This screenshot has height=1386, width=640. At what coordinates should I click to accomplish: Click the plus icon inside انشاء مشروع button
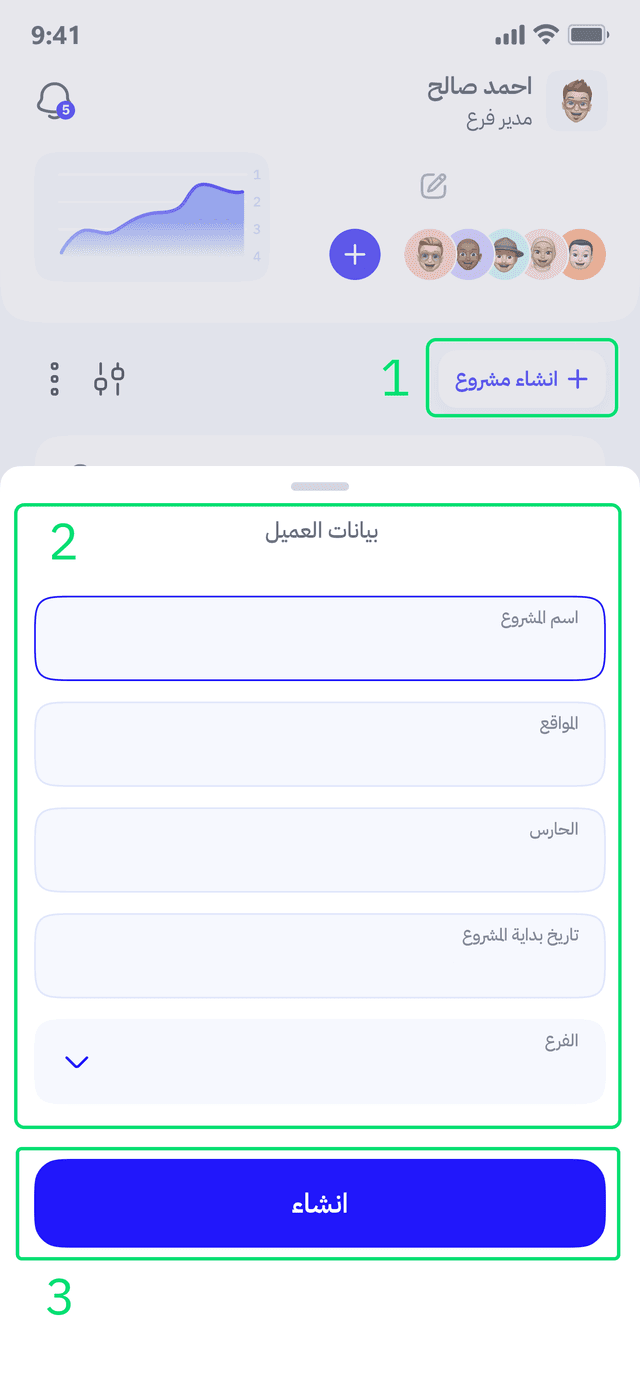pyautogui.click(x=577, y=378)
